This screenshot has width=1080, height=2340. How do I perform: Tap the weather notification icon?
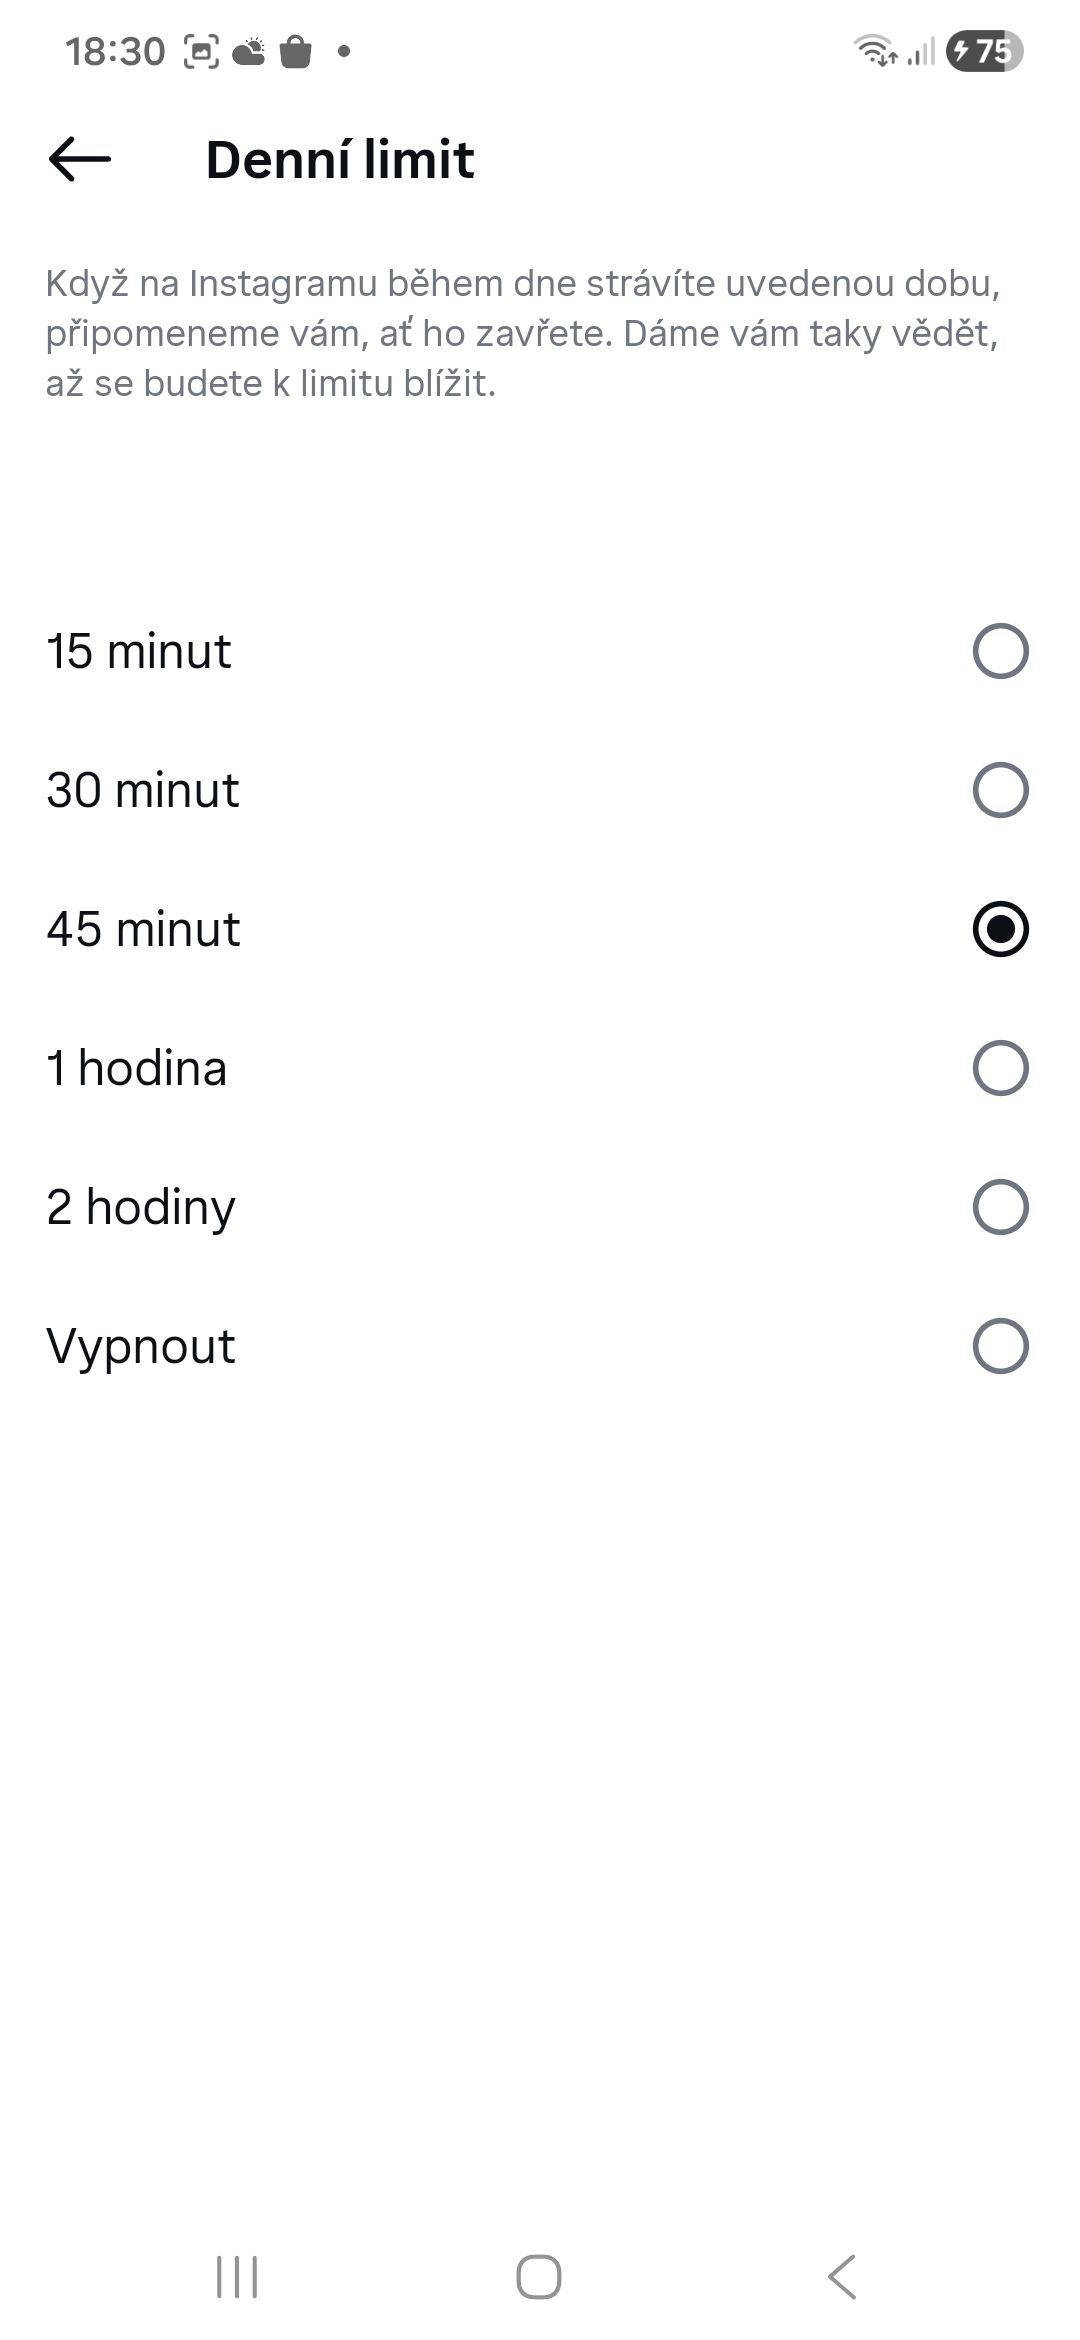[249, 51]
